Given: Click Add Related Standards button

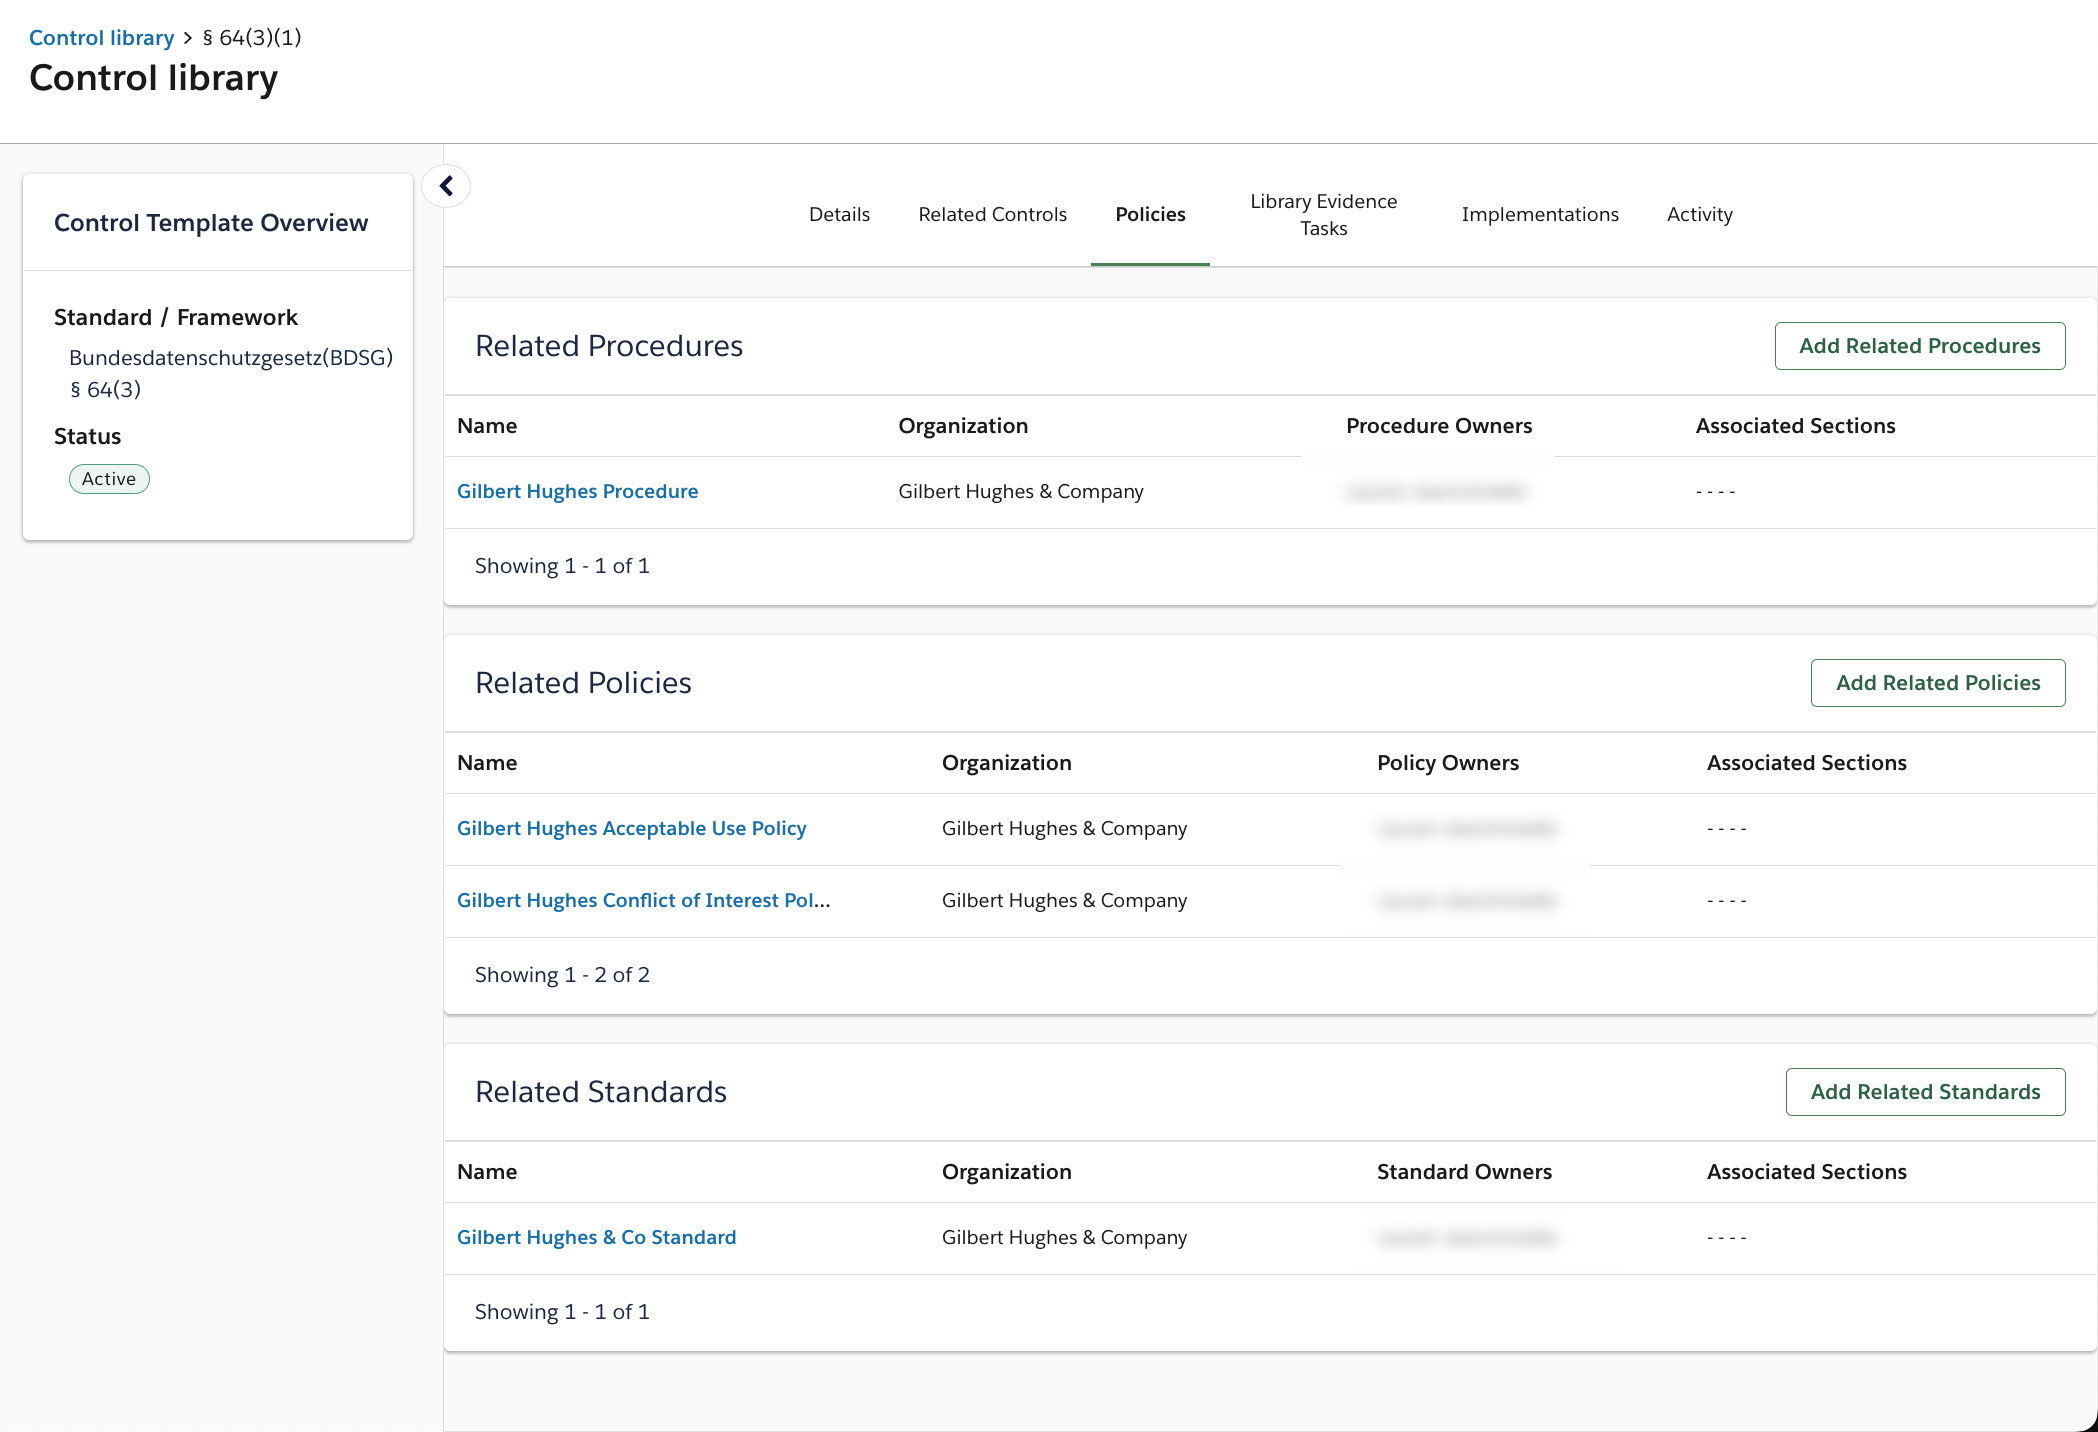Looking at the screenshot, I should click(x=1925, y=1092).
